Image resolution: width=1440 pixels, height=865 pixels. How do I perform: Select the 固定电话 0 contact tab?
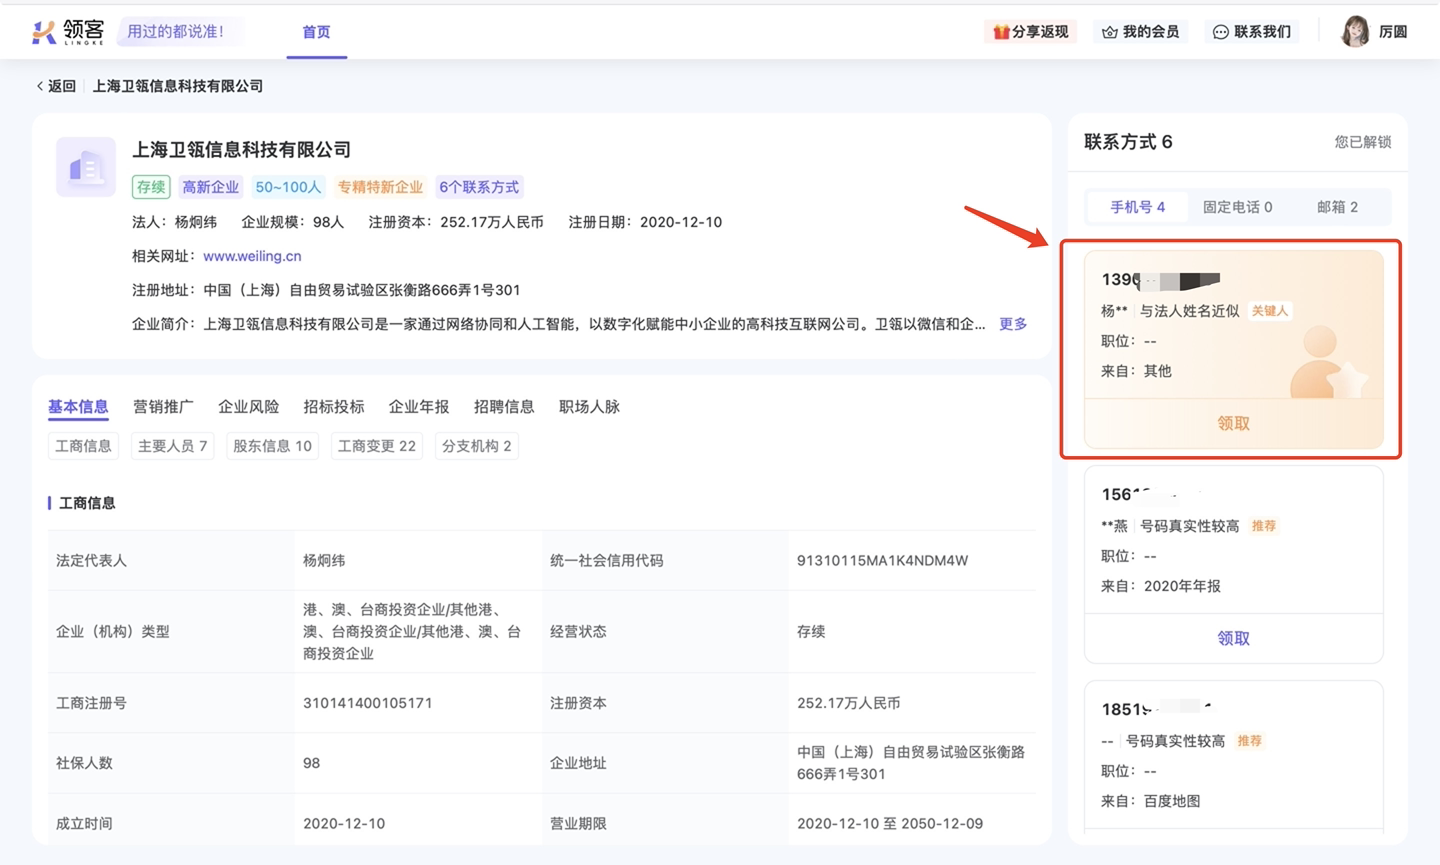coord(1237,207)
